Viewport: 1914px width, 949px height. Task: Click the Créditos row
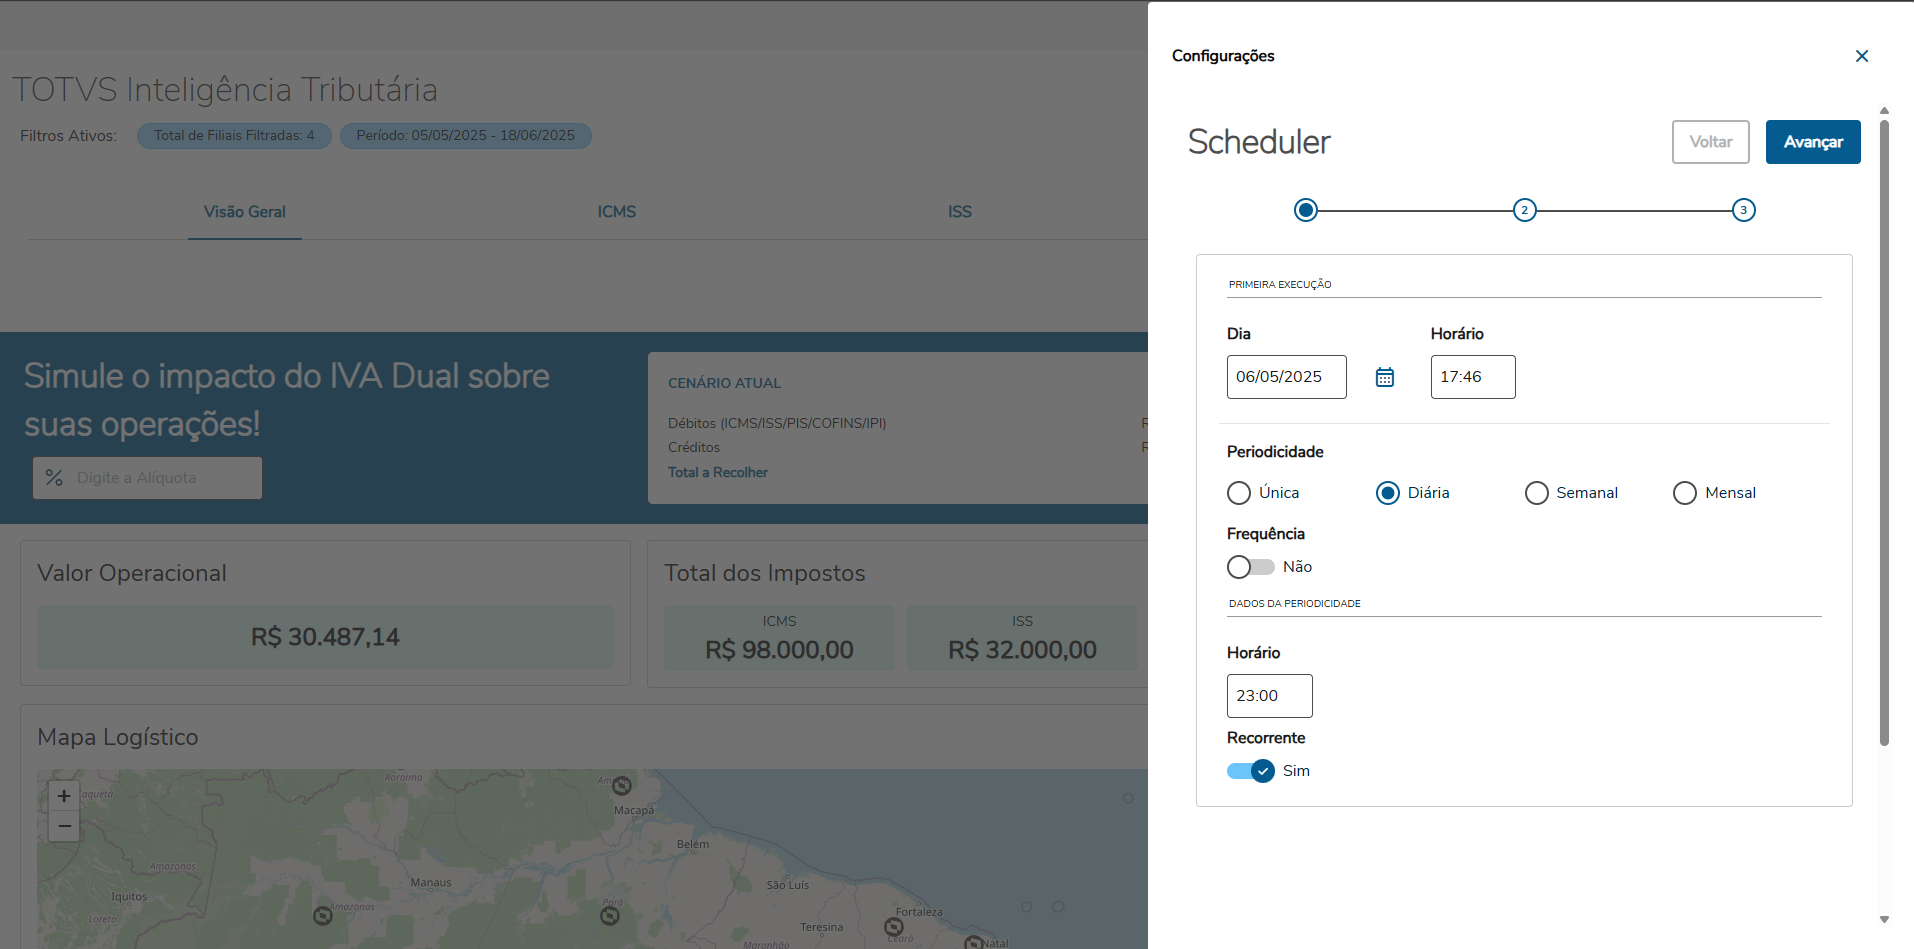694,447
